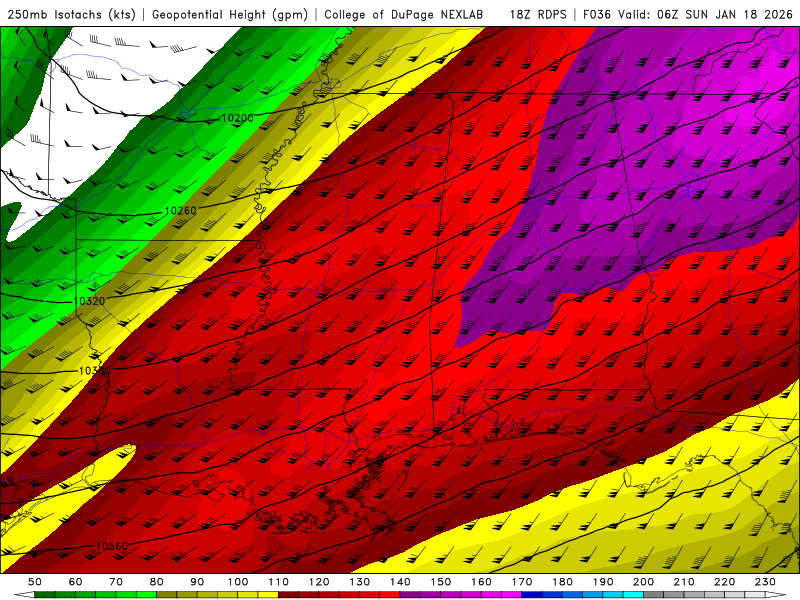Click the 140 knot legend label
This screenshot has height=600, width=800.
point(401,582)
